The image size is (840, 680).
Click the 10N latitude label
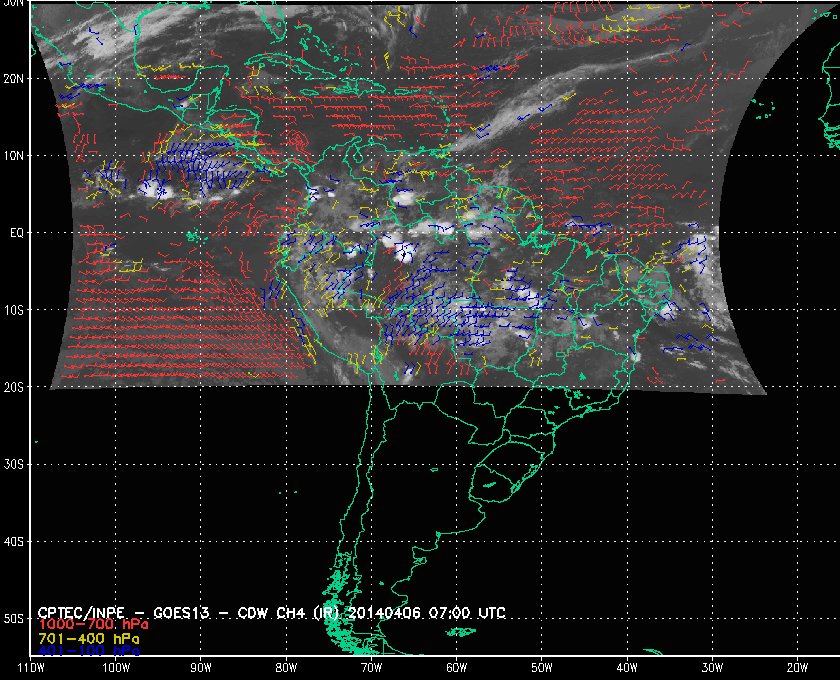[x=14, y=155]
